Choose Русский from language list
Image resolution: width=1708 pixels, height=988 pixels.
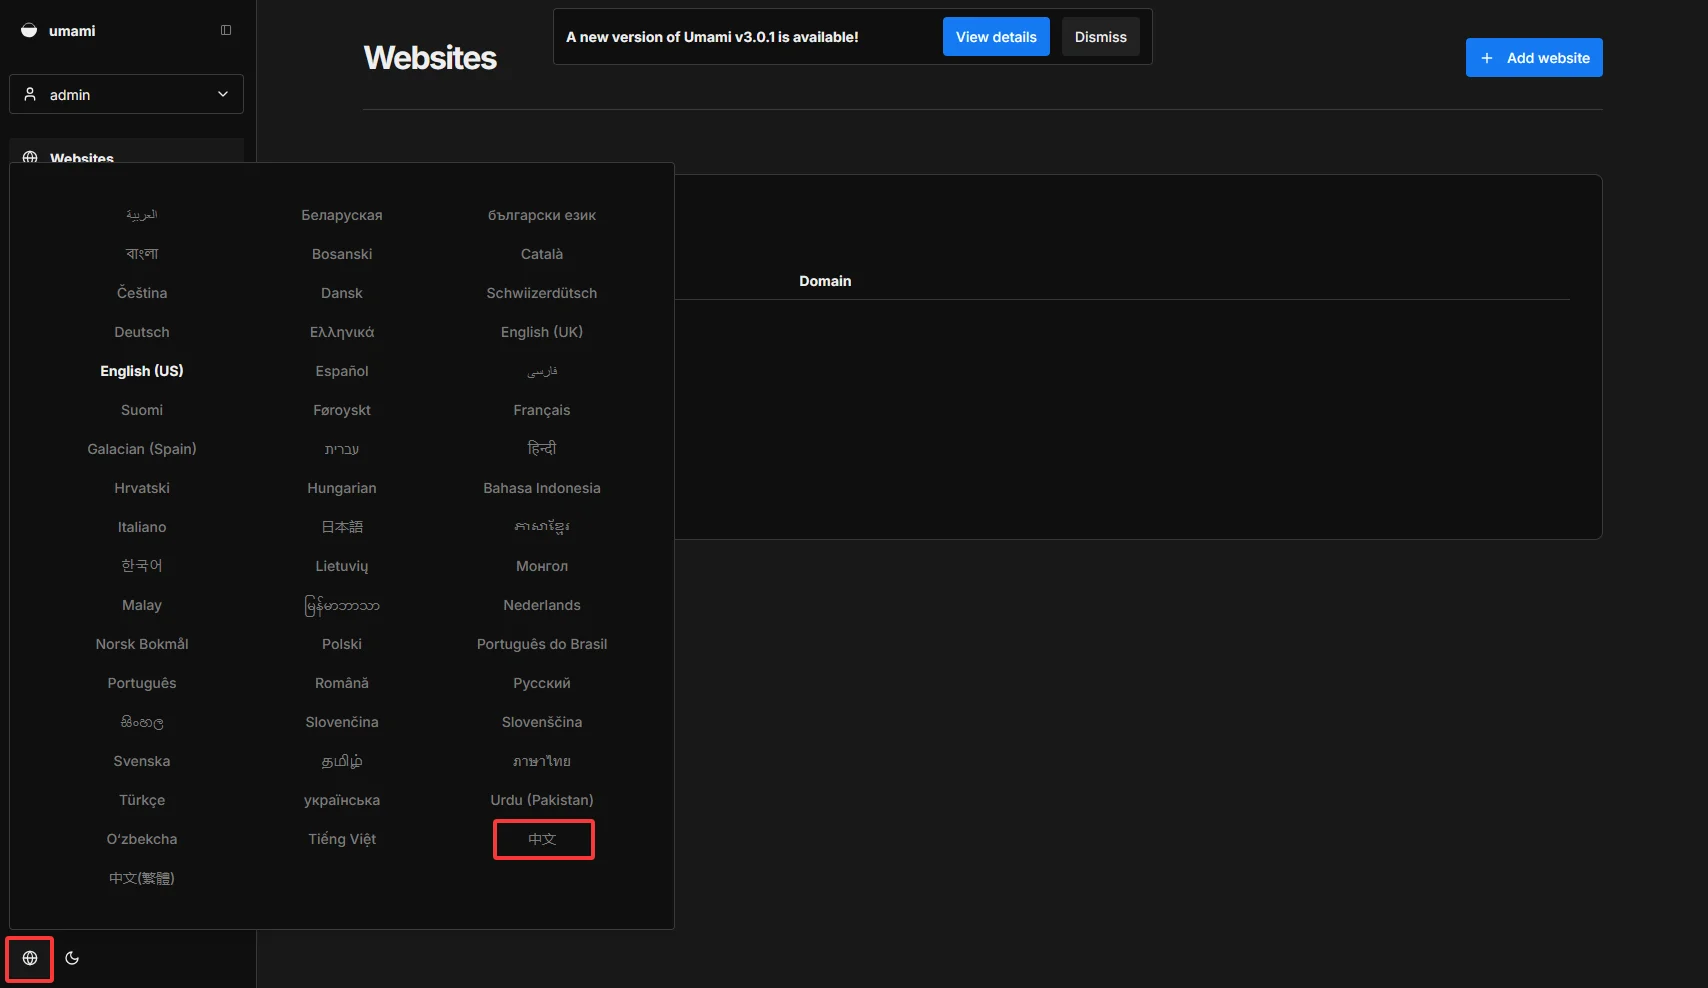(x=542, y=683)
